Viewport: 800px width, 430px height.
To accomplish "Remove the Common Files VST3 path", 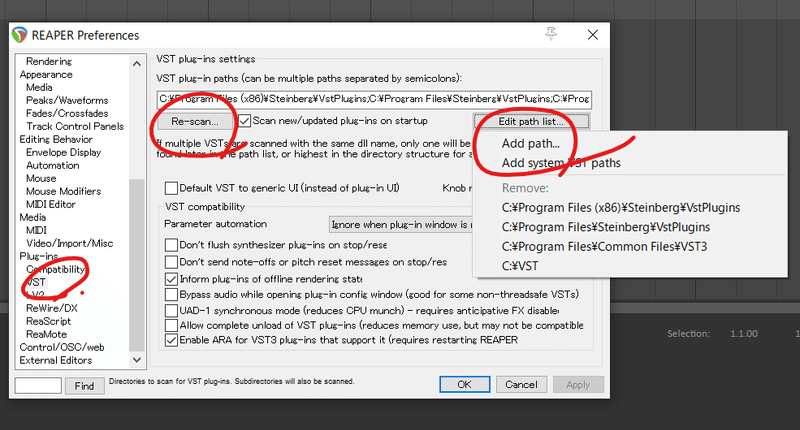I will click(605, 246).
